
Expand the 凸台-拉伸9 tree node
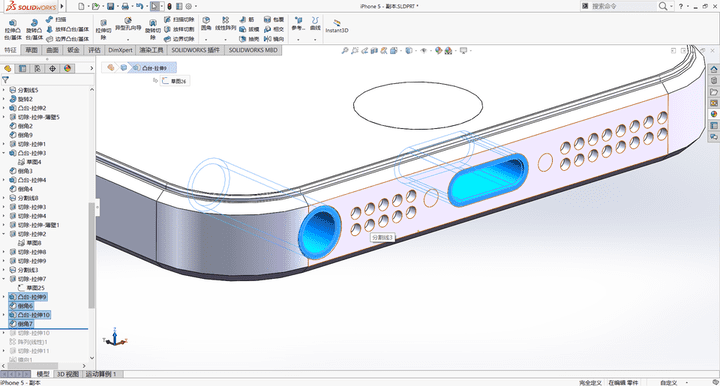(4, 297)
